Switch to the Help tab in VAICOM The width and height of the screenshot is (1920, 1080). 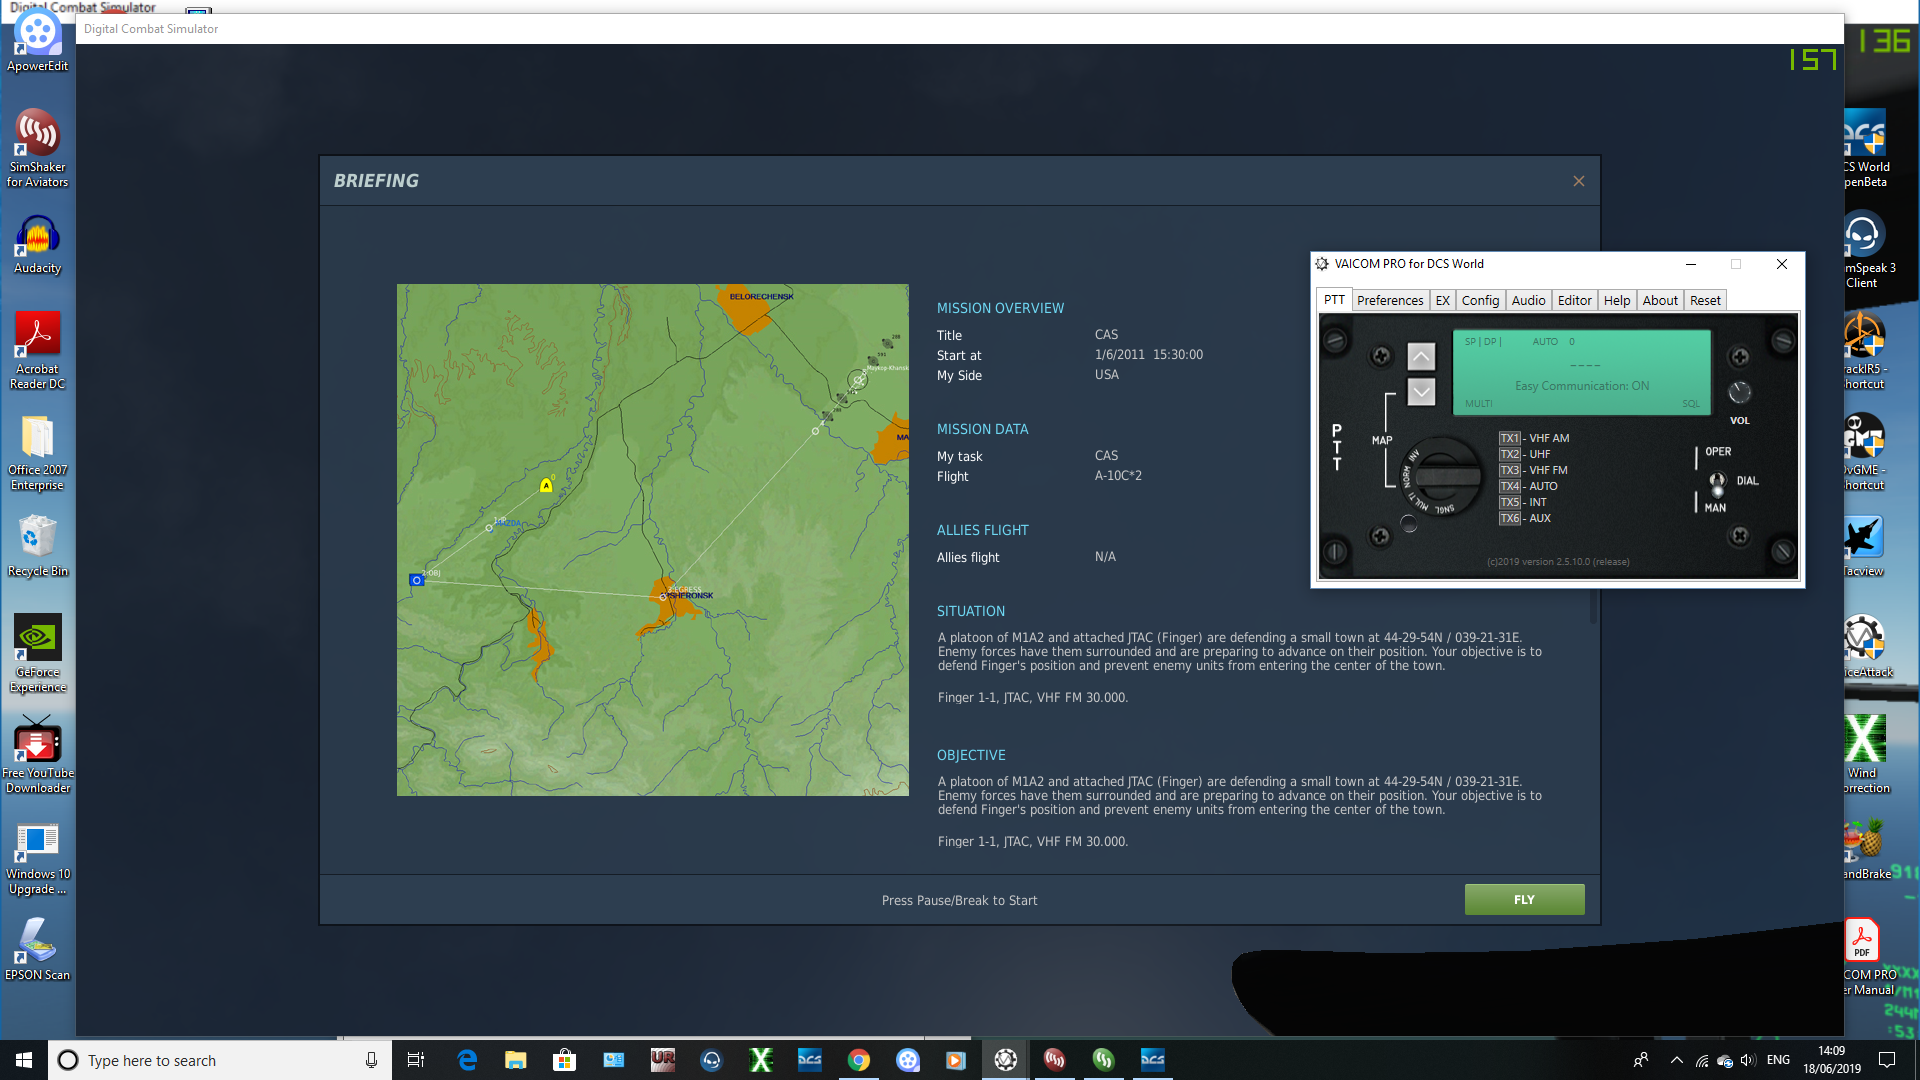pos(1617,300)
